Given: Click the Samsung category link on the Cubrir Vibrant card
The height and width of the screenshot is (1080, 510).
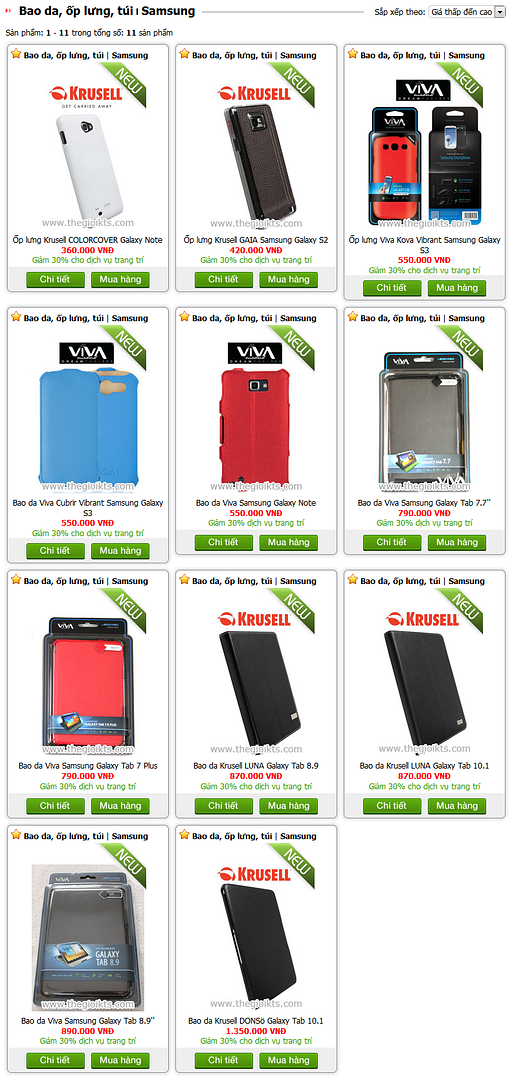Looking at the screenshot, I should tap(130, 318).
